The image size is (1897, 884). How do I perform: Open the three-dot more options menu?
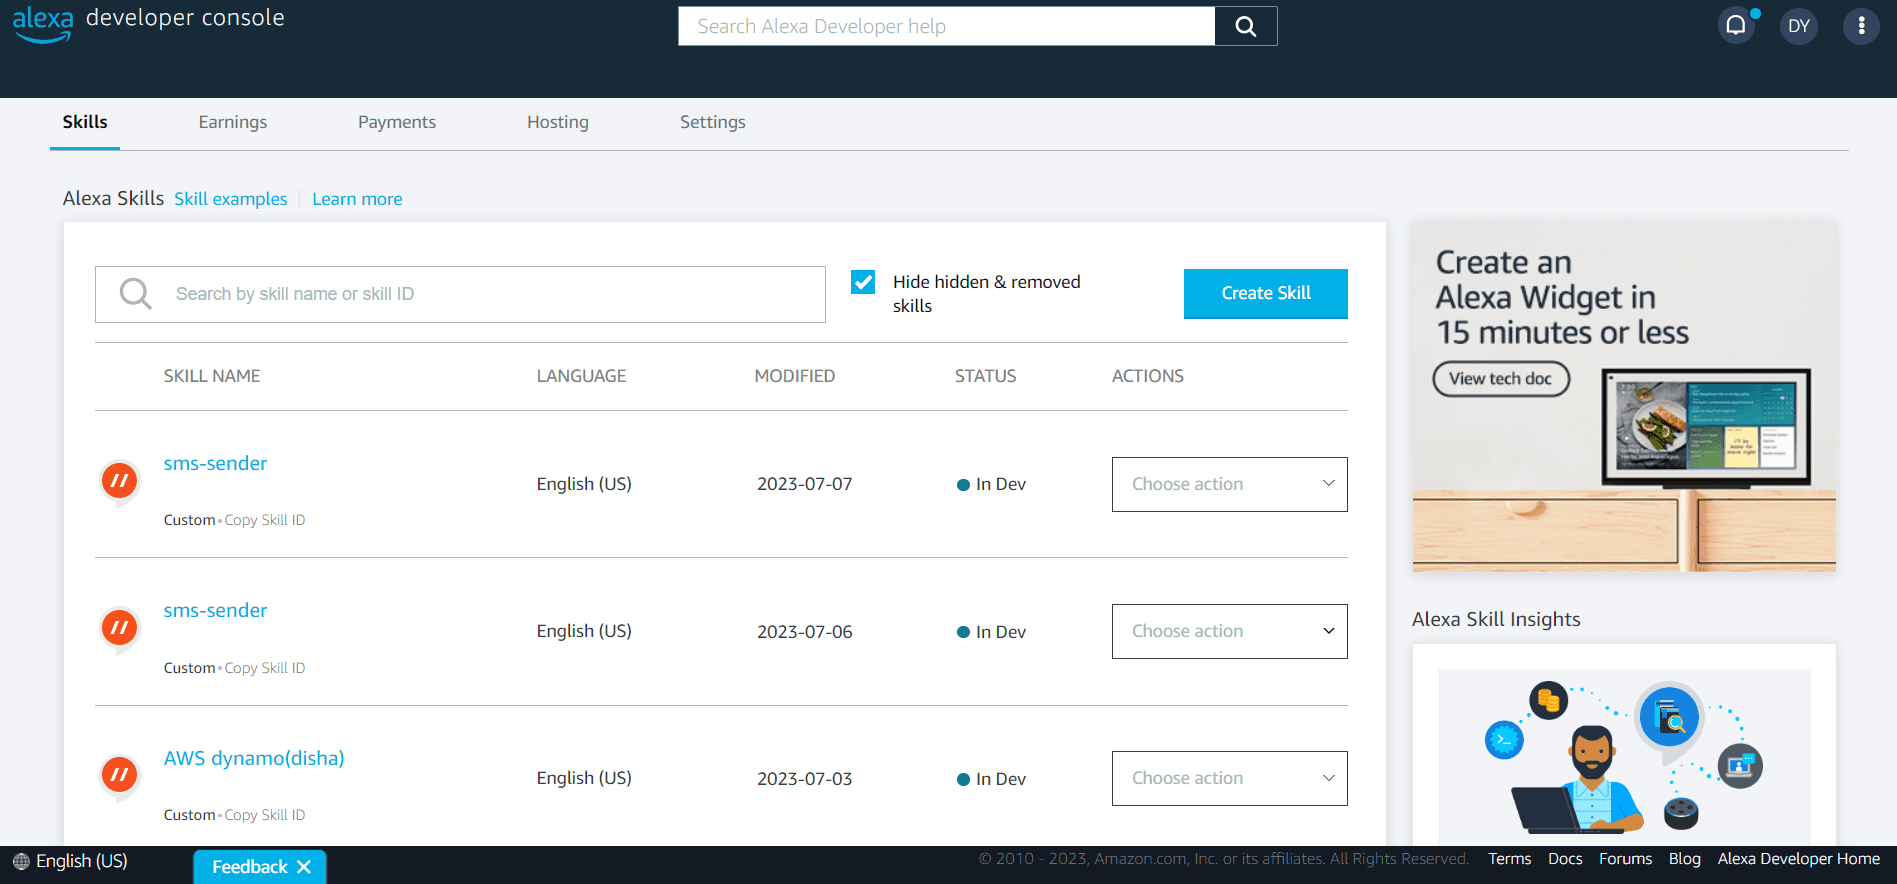pyautogui.click(x=1860, y=26)
